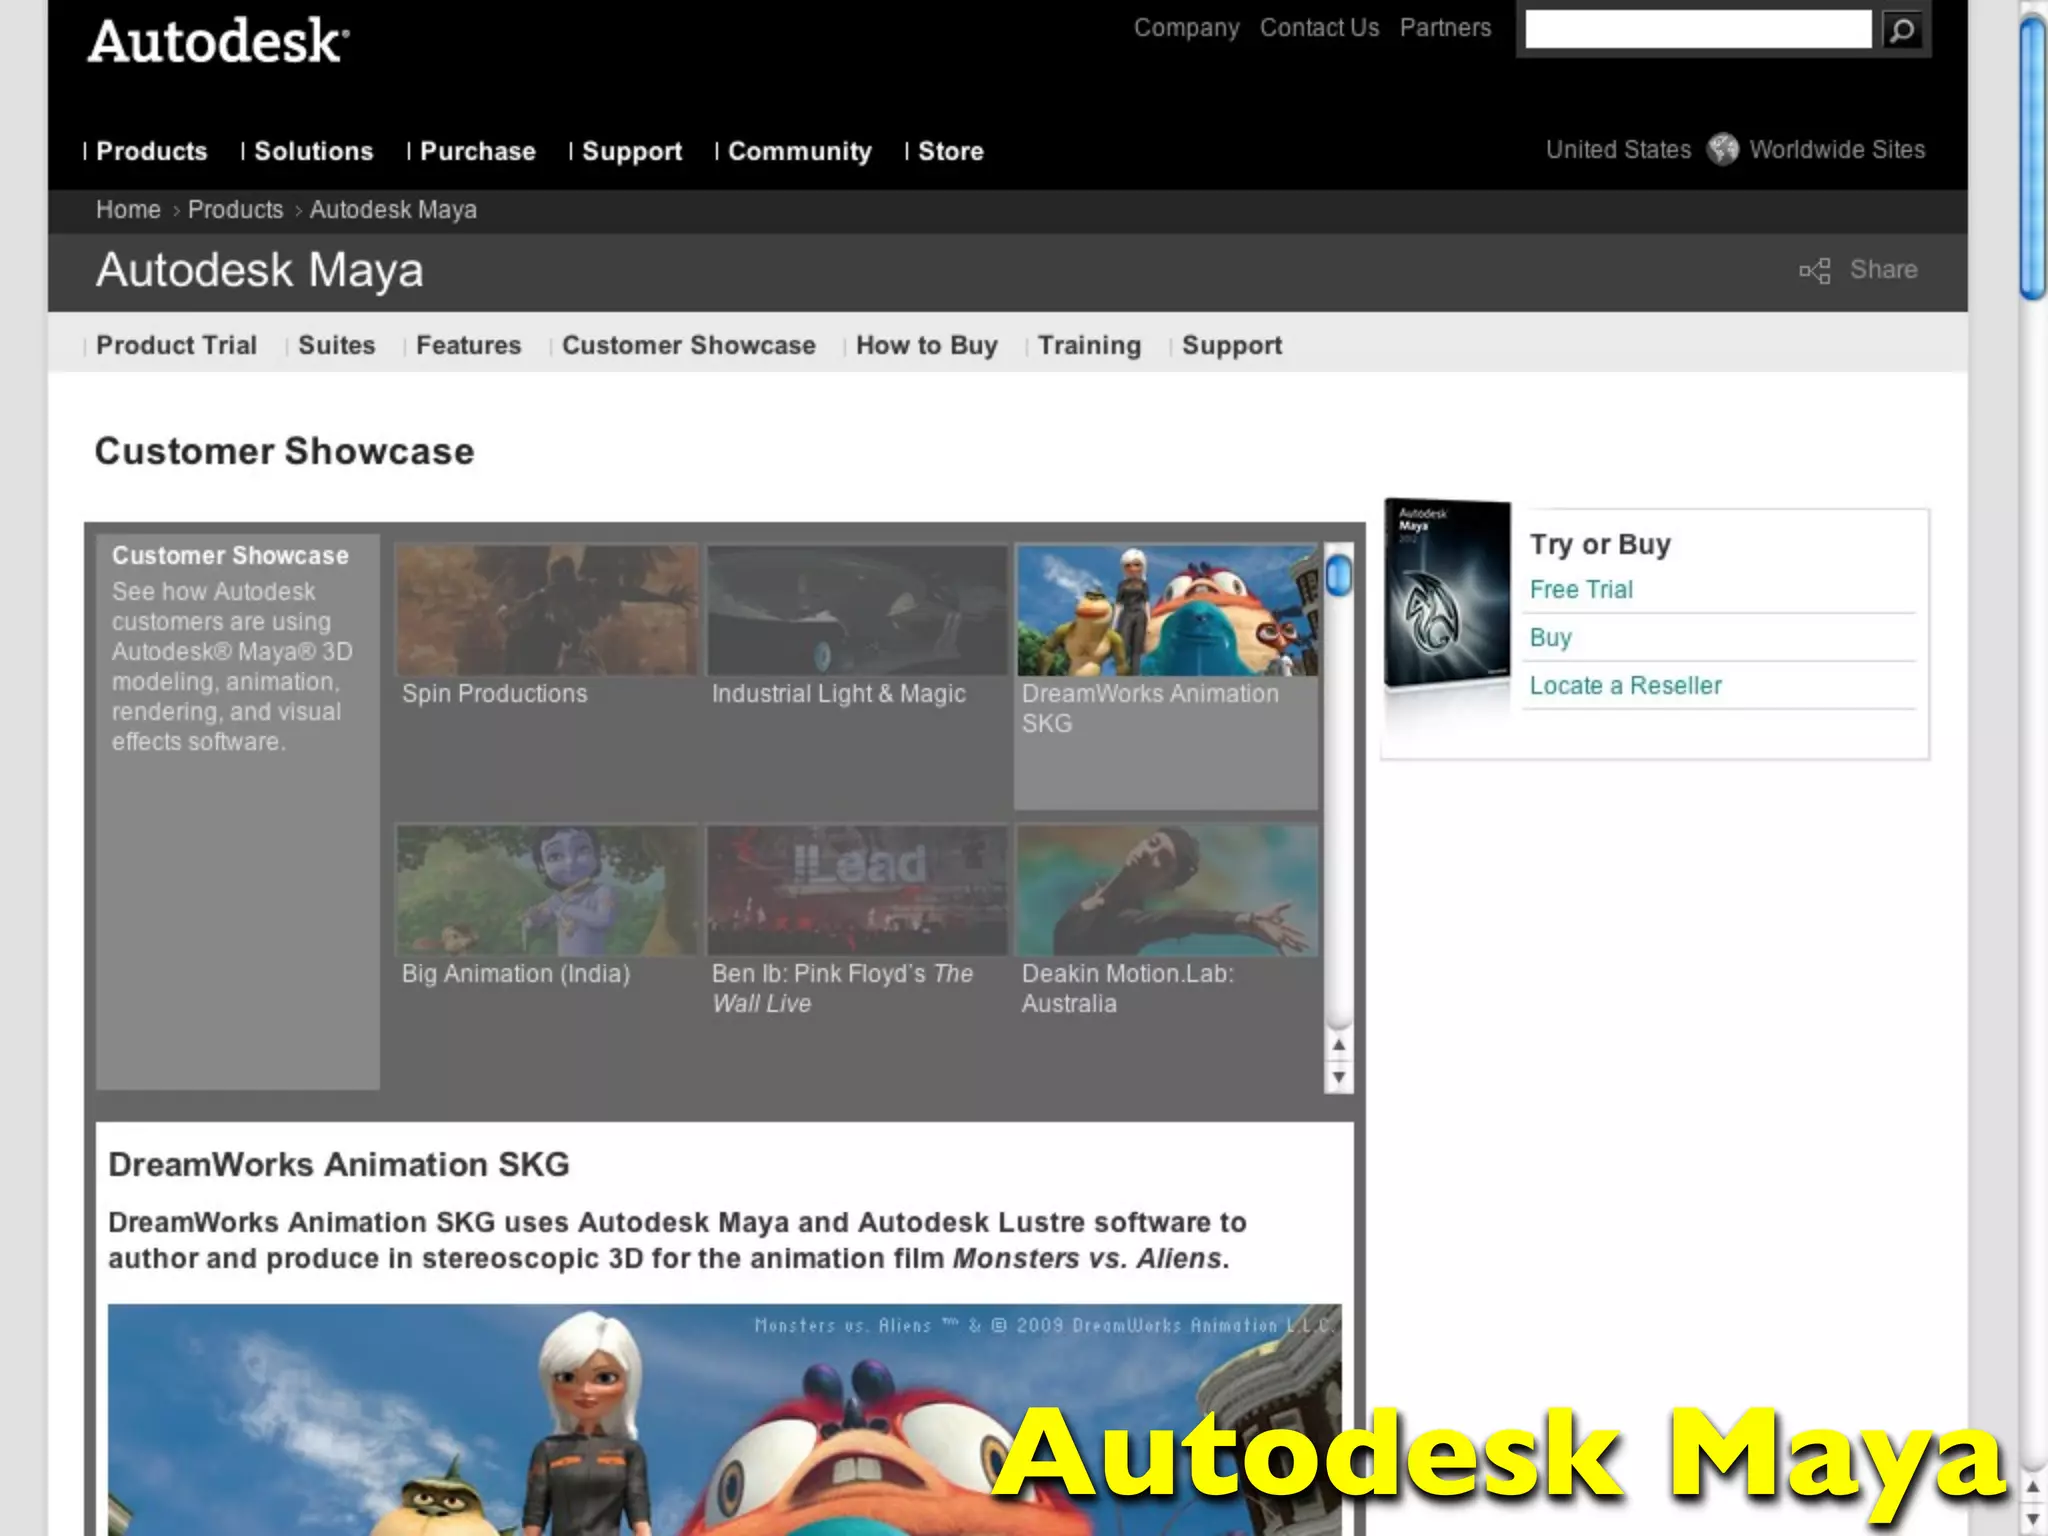This screenshot has width=2048, height=1536.
Task: Open the Purchase menu
Action: click(x=478, y=151)
